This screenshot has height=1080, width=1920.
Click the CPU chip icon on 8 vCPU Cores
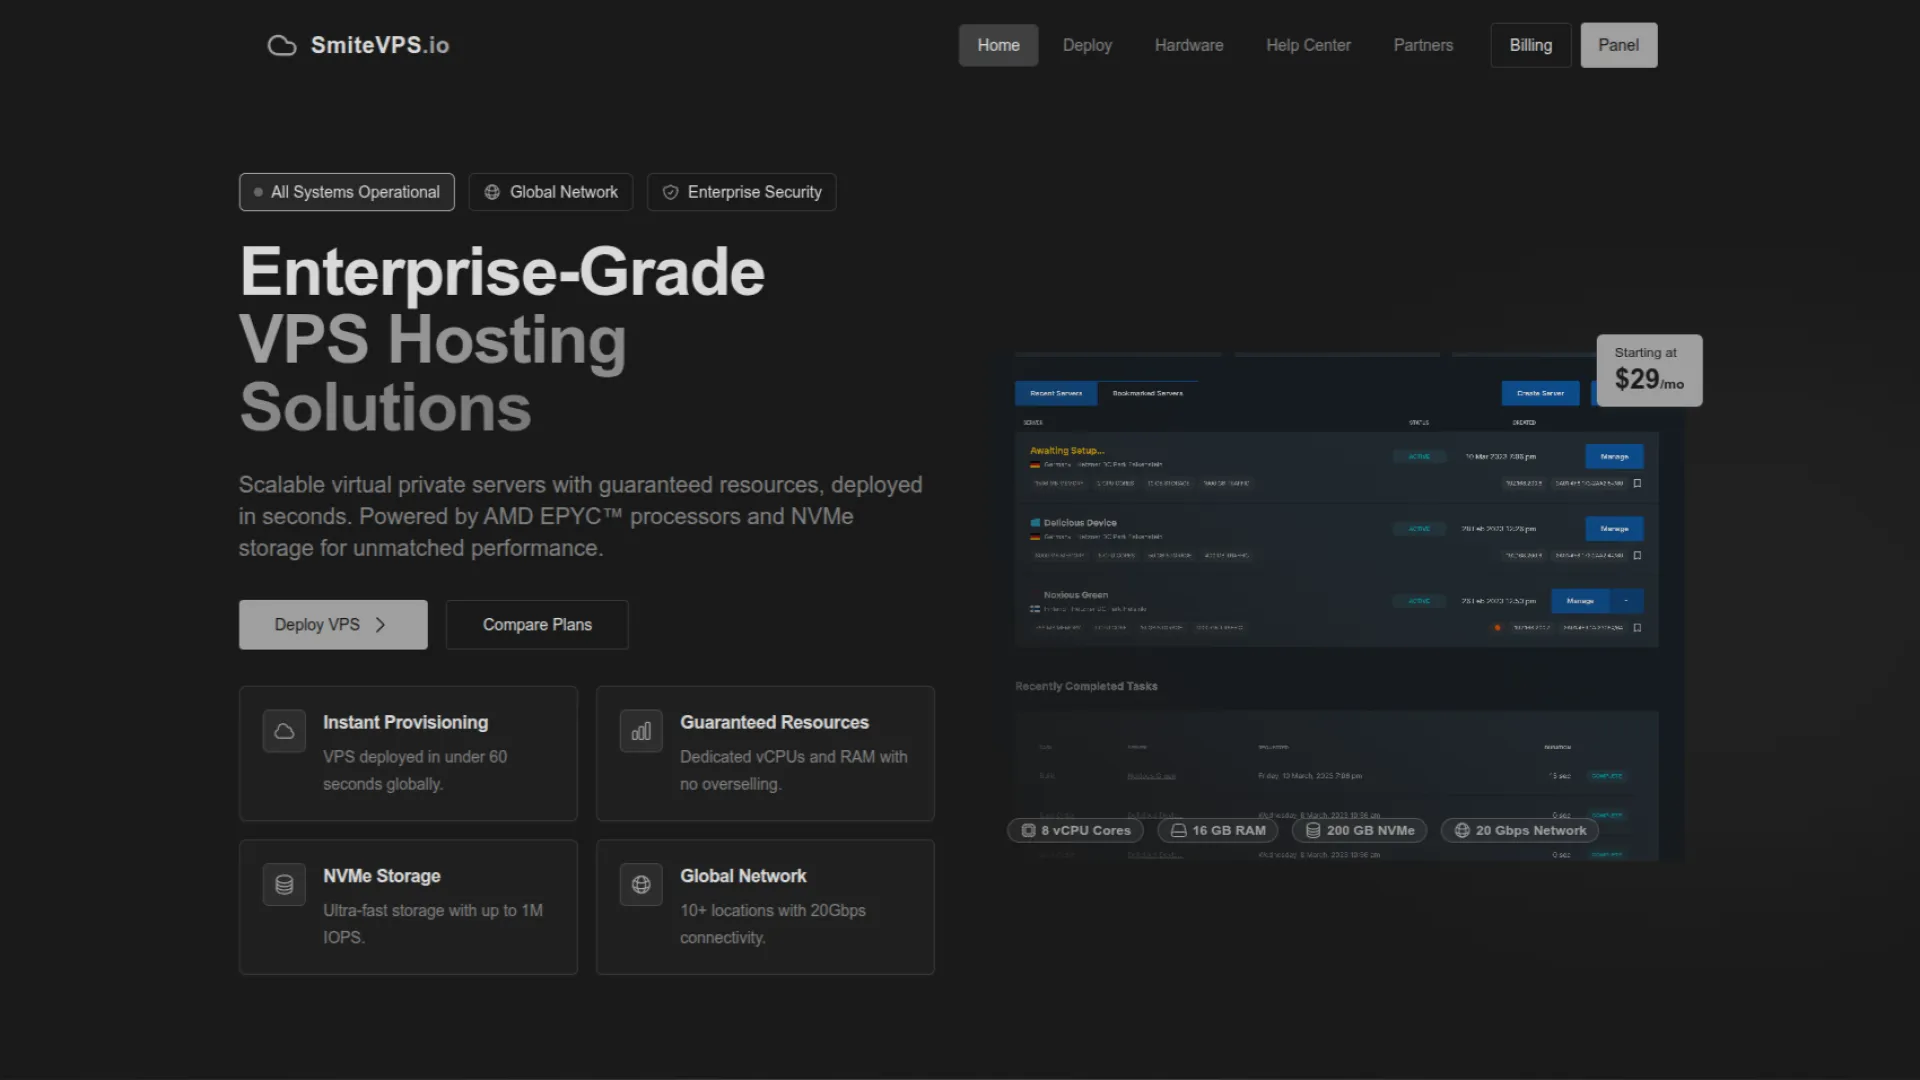click(1028, 830)
